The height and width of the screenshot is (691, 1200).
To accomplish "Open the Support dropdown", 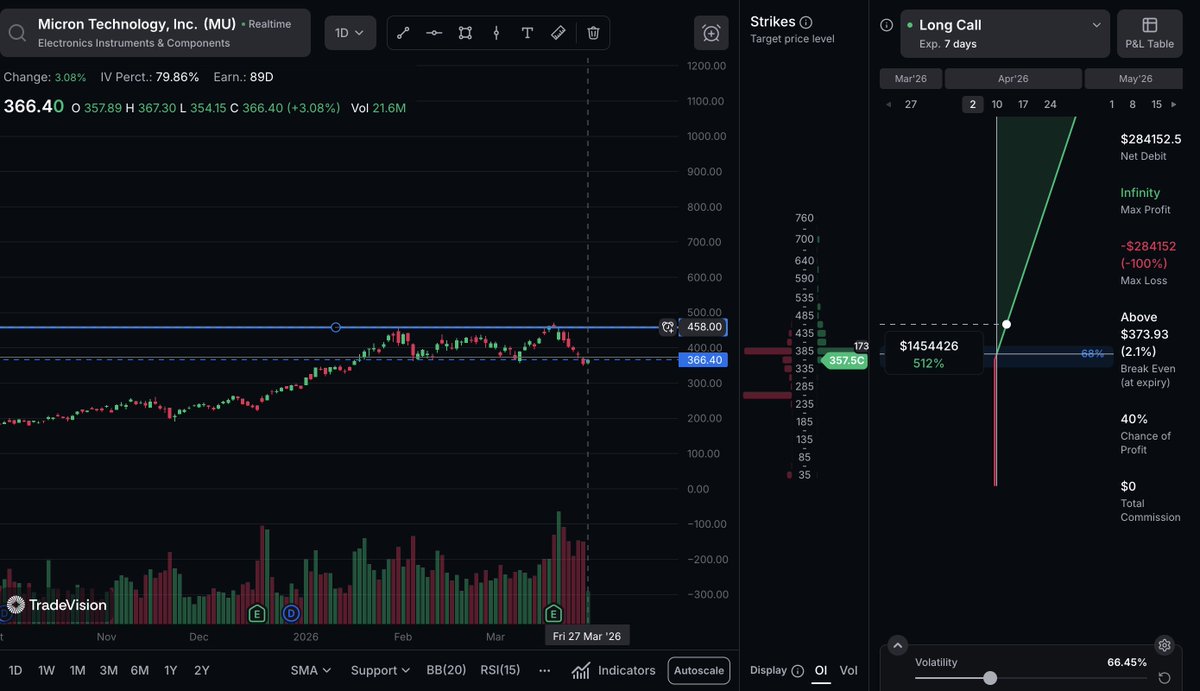I will pos(380,670).
